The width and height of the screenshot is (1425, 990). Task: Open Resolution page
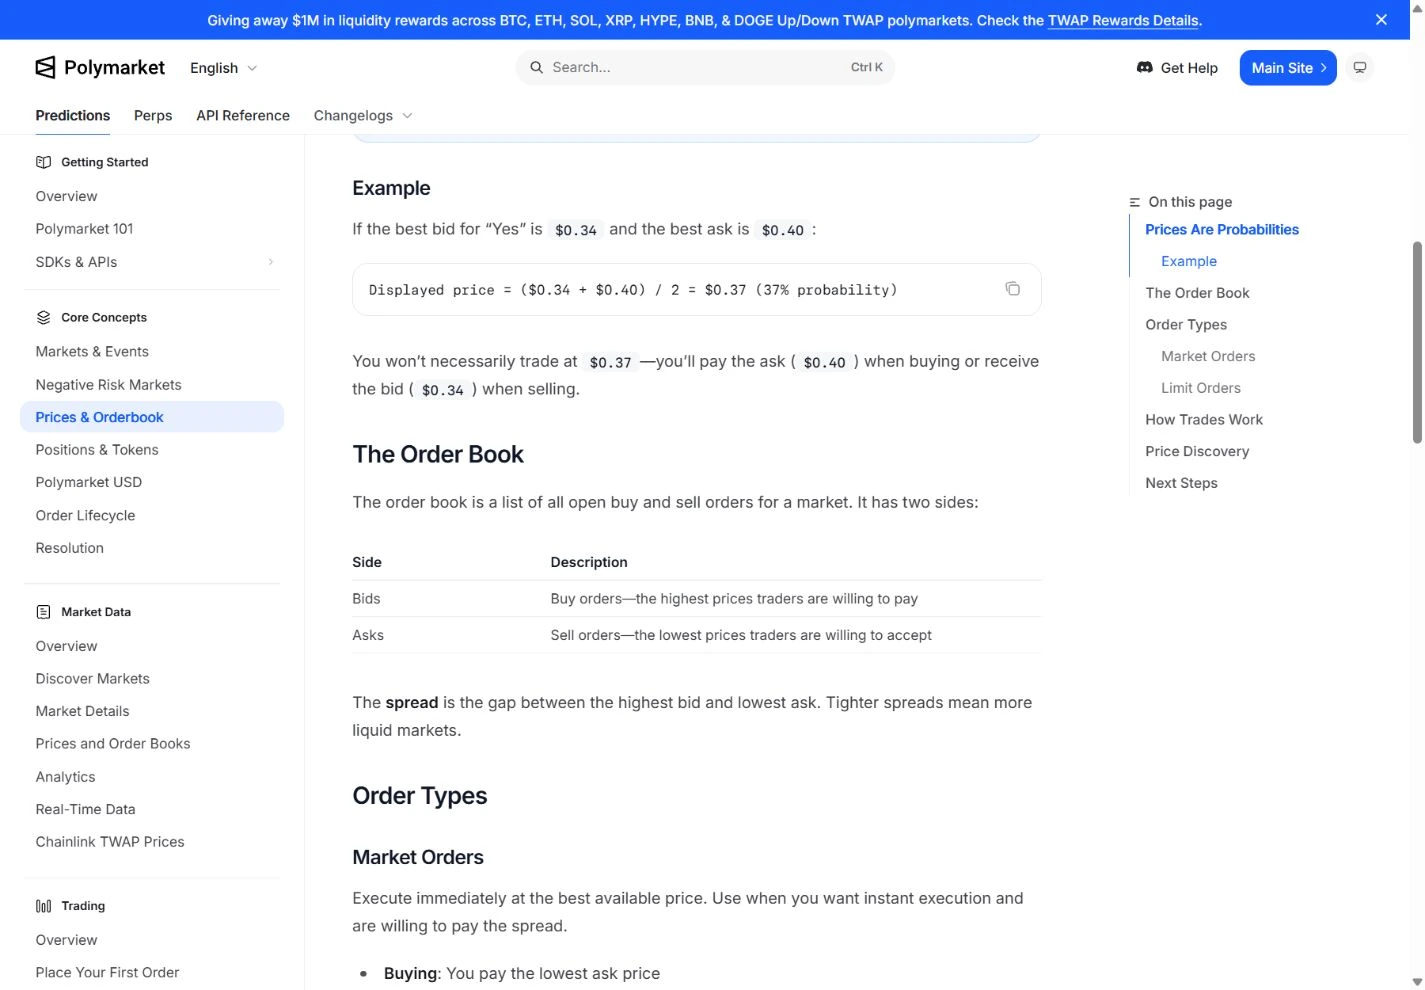point(69,548)
